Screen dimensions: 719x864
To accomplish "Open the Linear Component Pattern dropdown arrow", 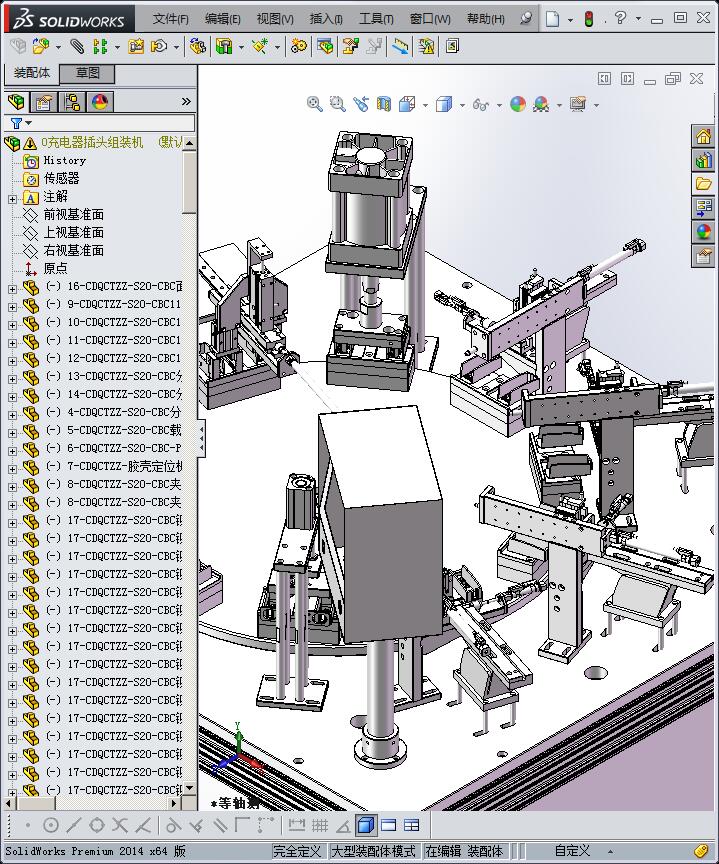I will tap(117, 47).
